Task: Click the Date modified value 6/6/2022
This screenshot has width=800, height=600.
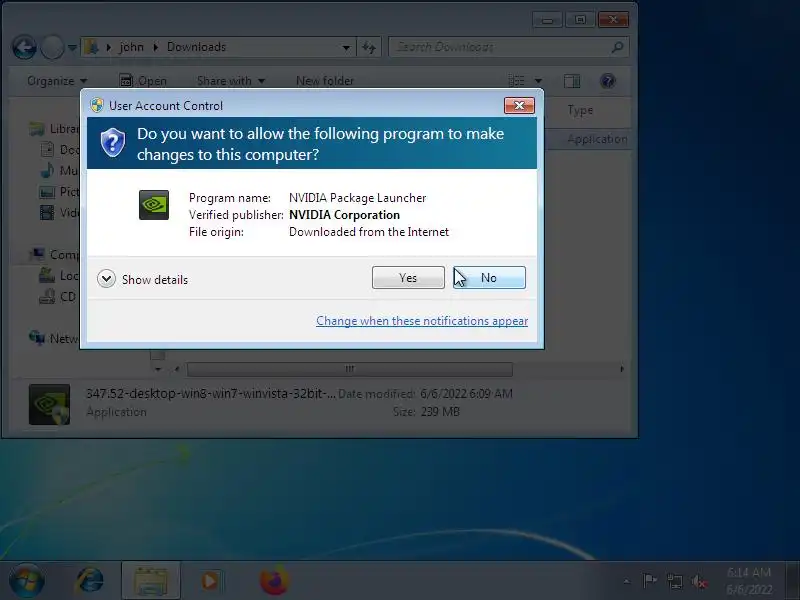Action: click(x=466, y=393)
